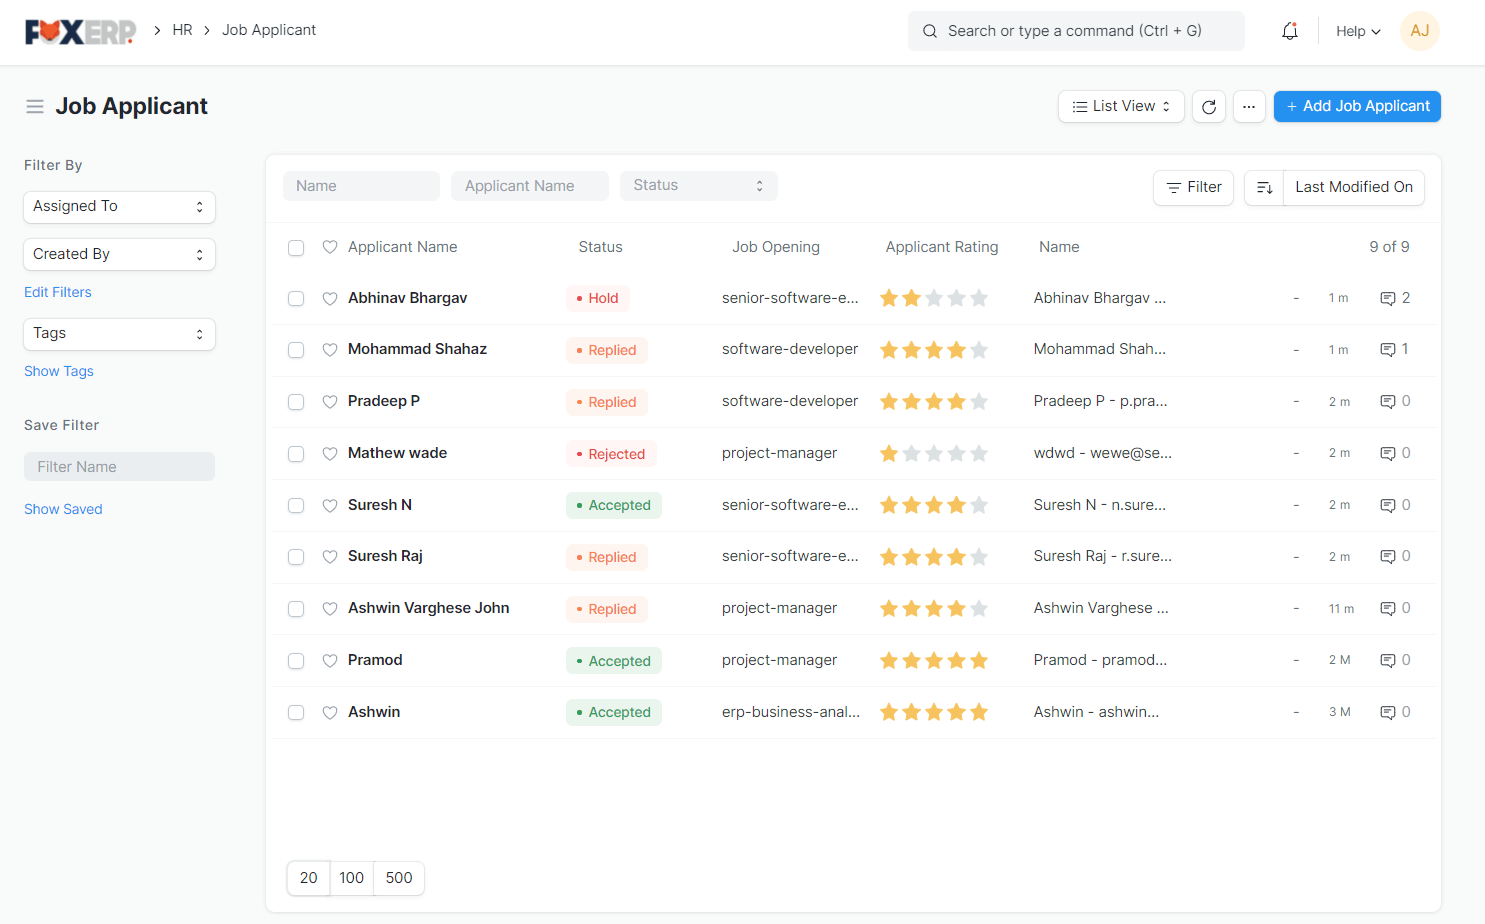Click the hamburger menu beside Job Applicant title
The height and width of the screenshot is (924, 1485).
(35, 106)
